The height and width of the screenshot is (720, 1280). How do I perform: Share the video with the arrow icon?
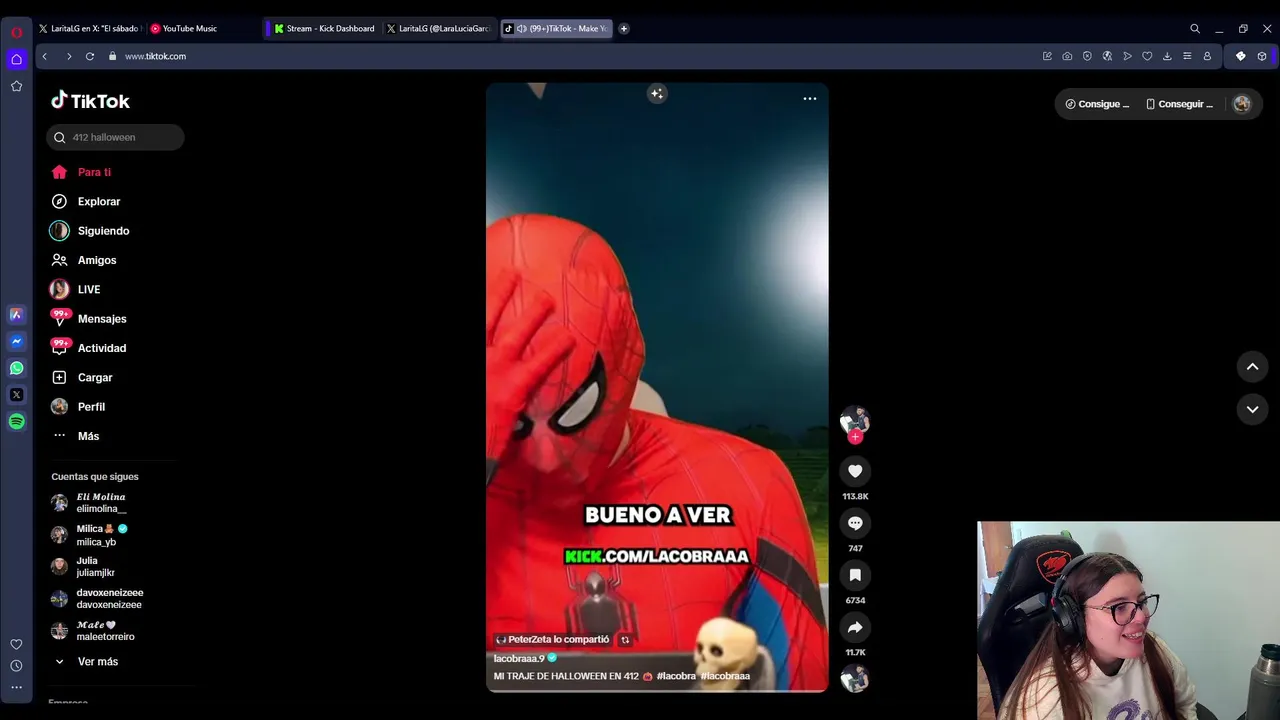pyautogui.click(x=855, y=627)
